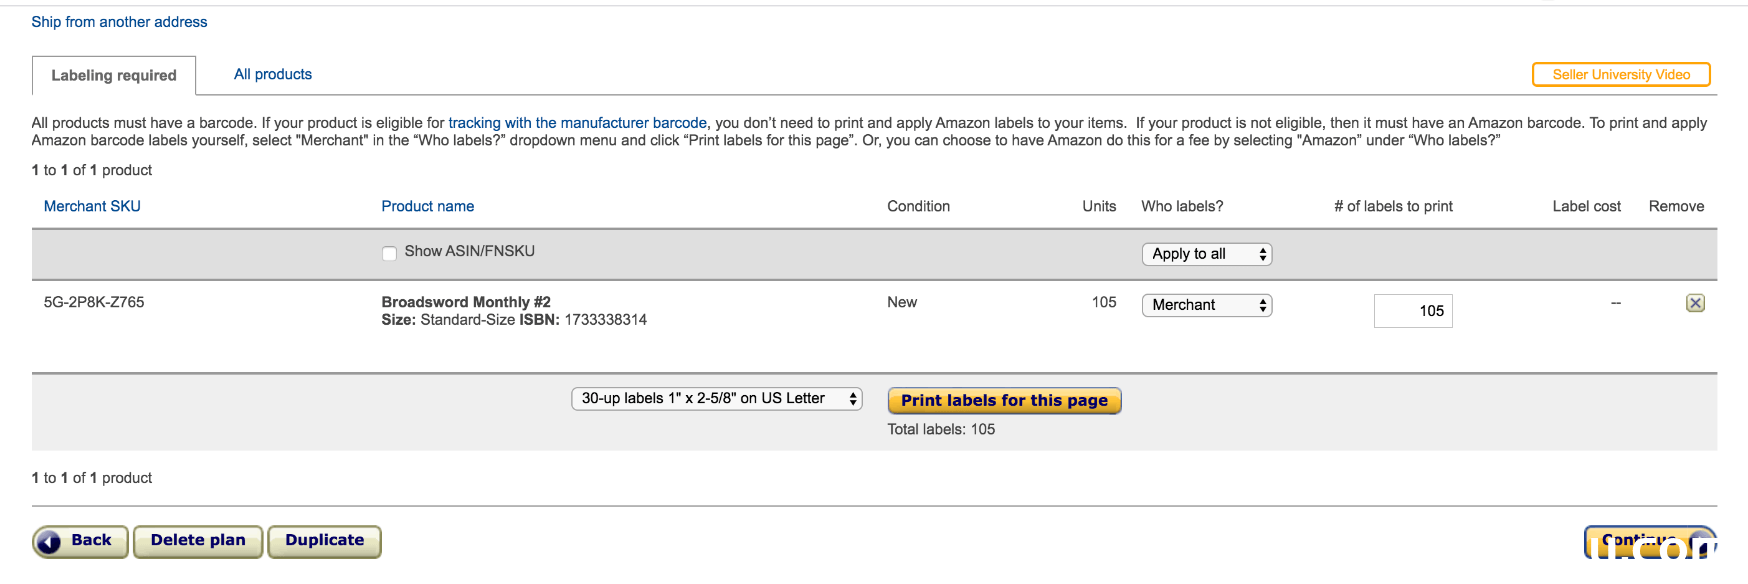Screen dimensions: 1748x584
Task: Click the Broadsword Monthly #2 product name
Action: click(x=466, y=302)
